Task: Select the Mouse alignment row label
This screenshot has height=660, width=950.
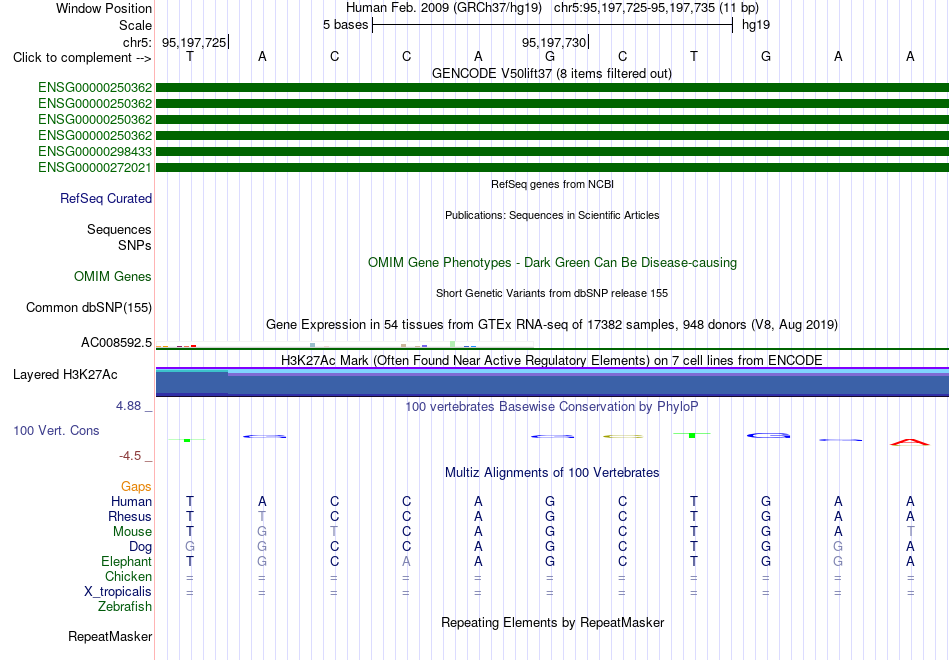Action: click(132, 532)
